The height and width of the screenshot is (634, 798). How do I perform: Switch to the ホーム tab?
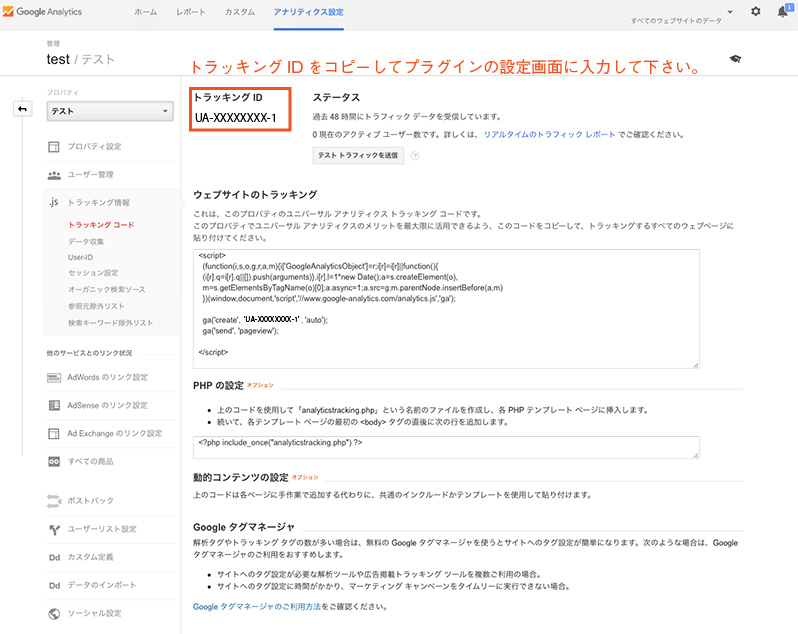click(x=146, y=12)
